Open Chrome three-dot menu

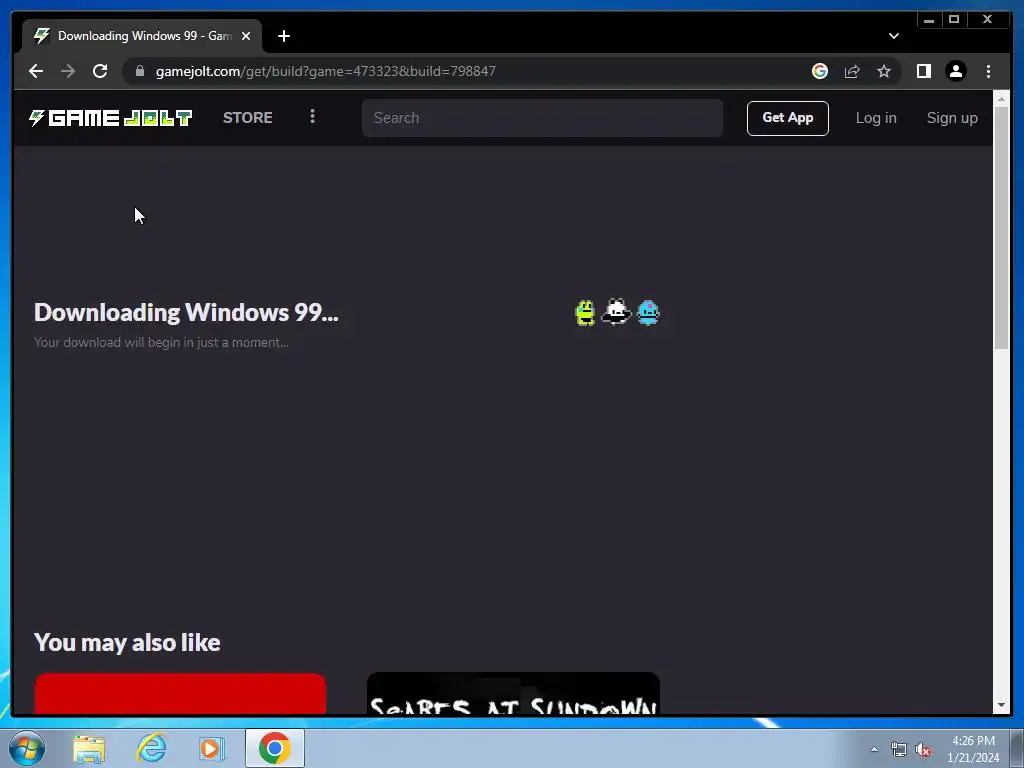tap(988, 71)
